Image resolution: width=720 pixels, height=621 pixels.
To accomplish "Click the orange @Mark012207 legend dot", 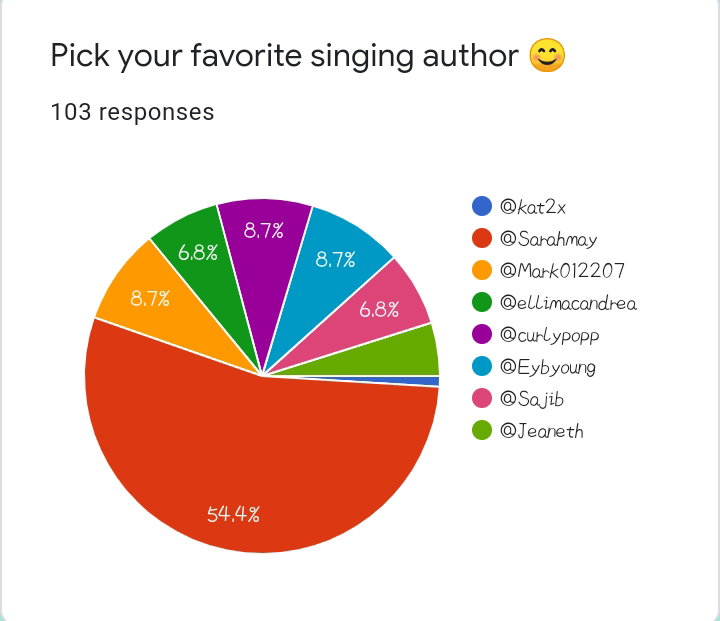I will (x=482, y=270).
